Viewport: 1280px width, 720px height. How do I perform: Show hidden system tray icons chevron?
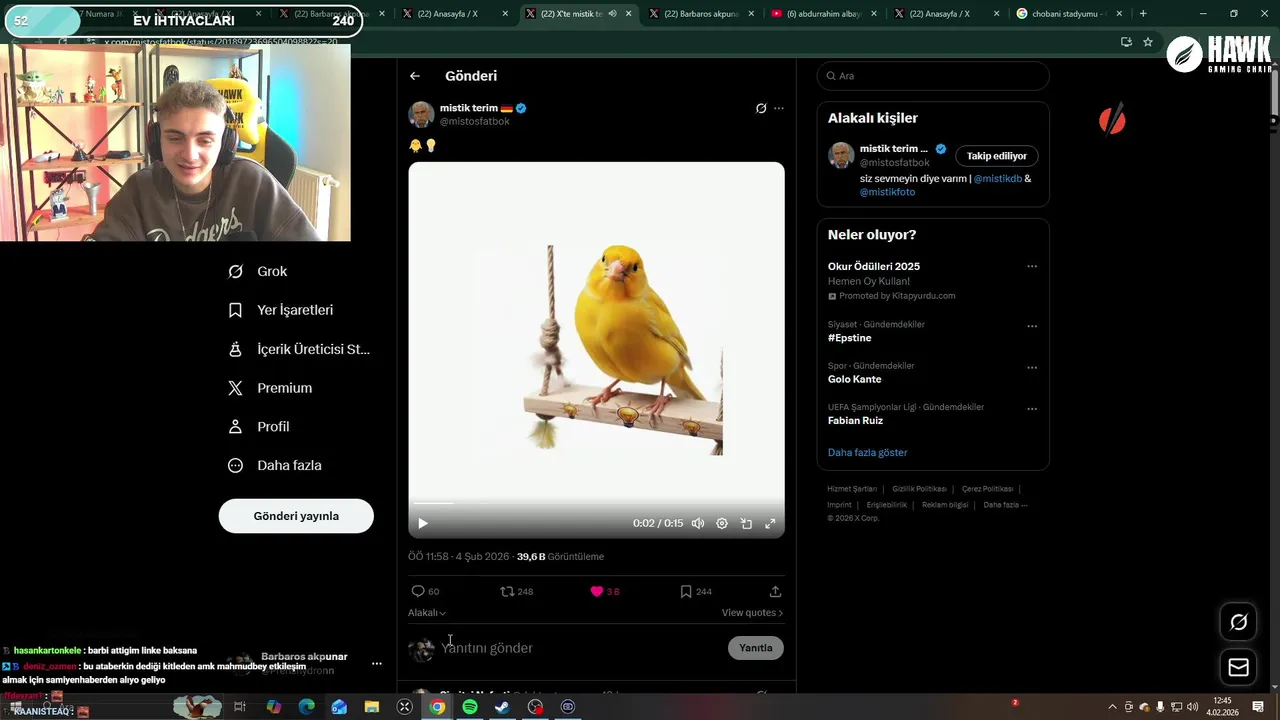(x=1112, y=707)
